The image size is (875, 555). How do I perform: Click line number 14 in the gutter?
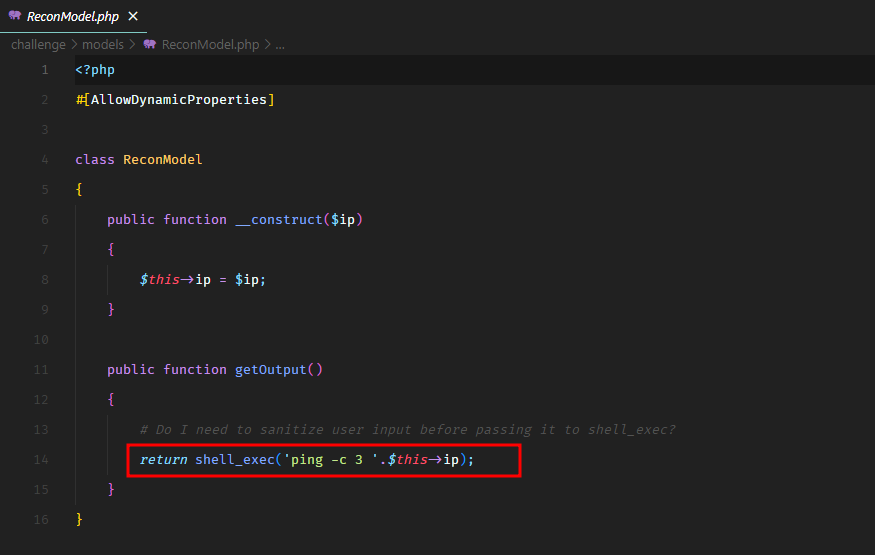(x=44, y=460)
